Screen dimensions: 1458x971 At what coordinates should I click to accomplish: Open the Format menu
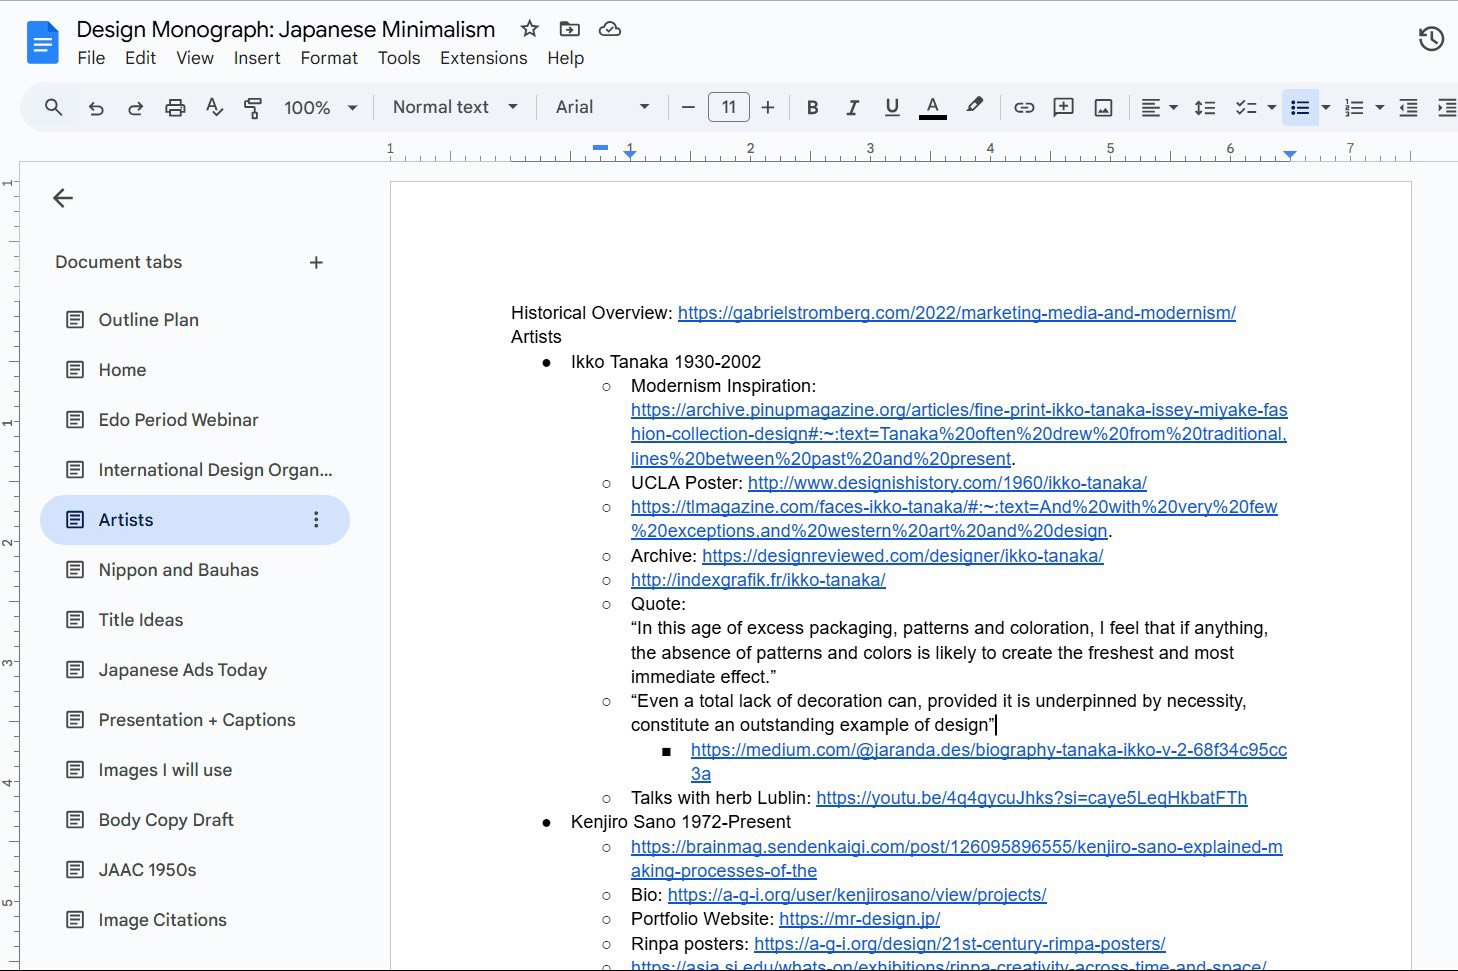[x=329, y=58]
